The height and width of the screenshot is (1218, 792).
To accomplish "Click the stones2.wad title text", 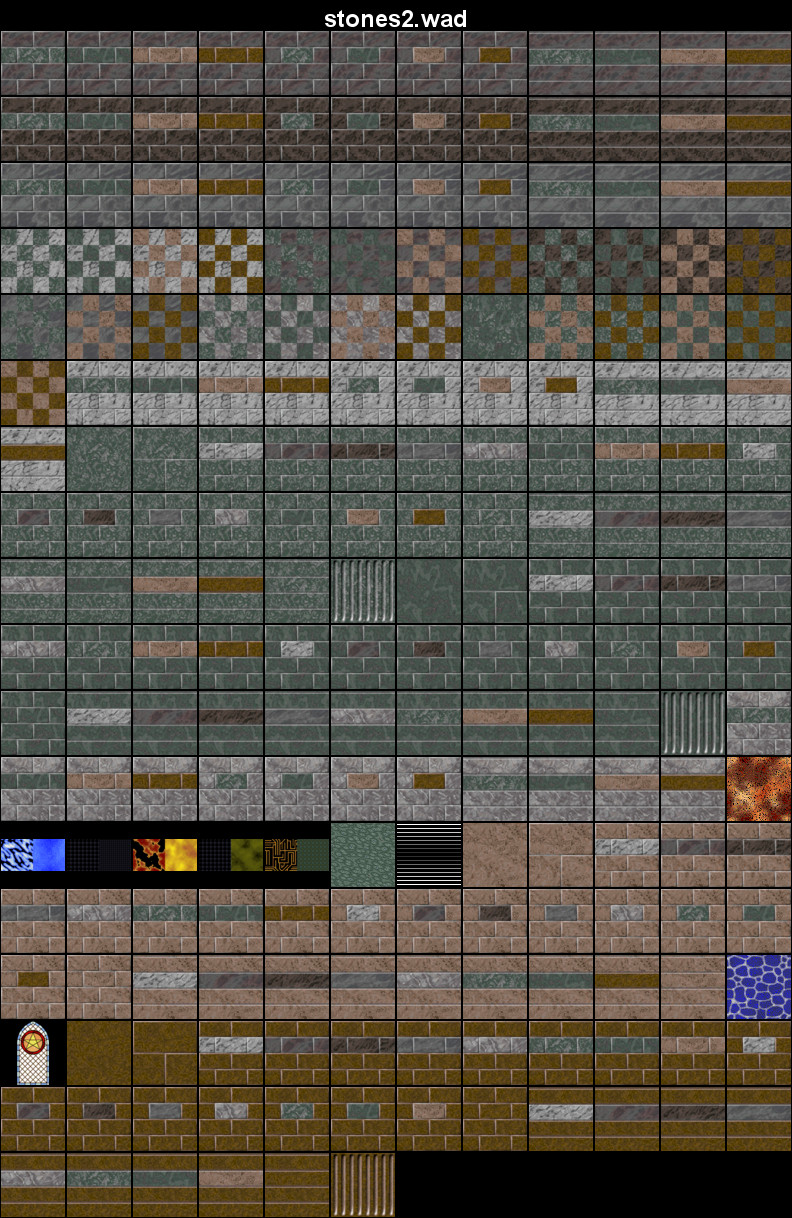I will click(x=396, y=19).
